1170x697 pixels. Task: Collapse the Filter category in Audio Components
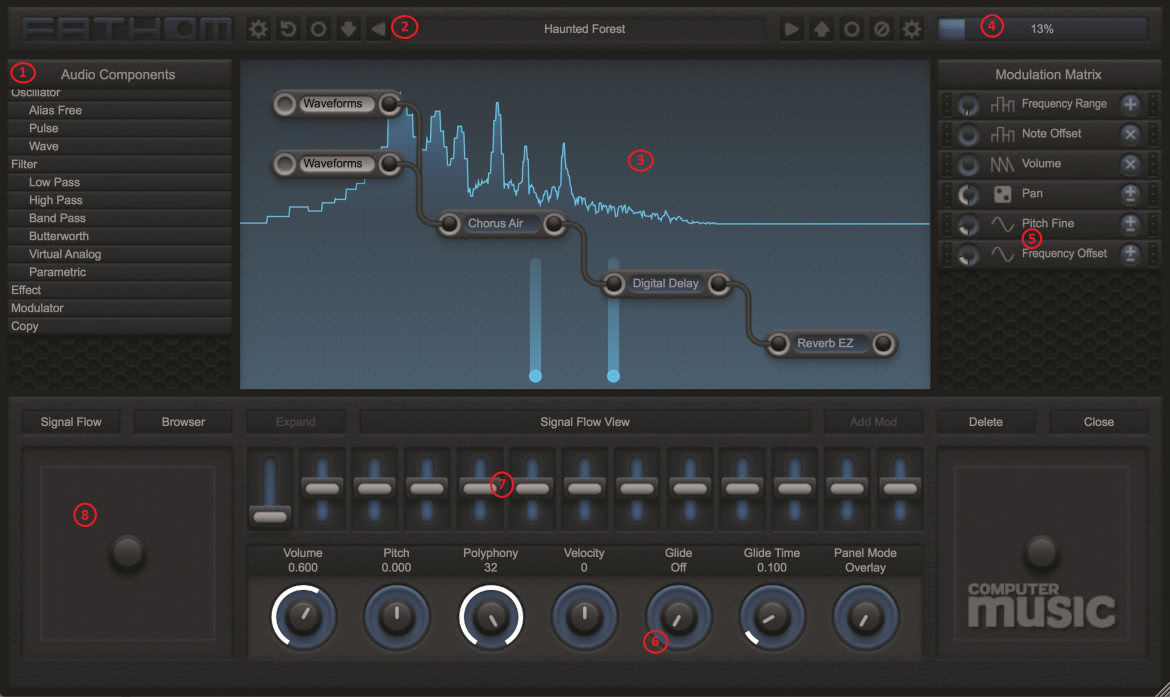coord(119,164)
